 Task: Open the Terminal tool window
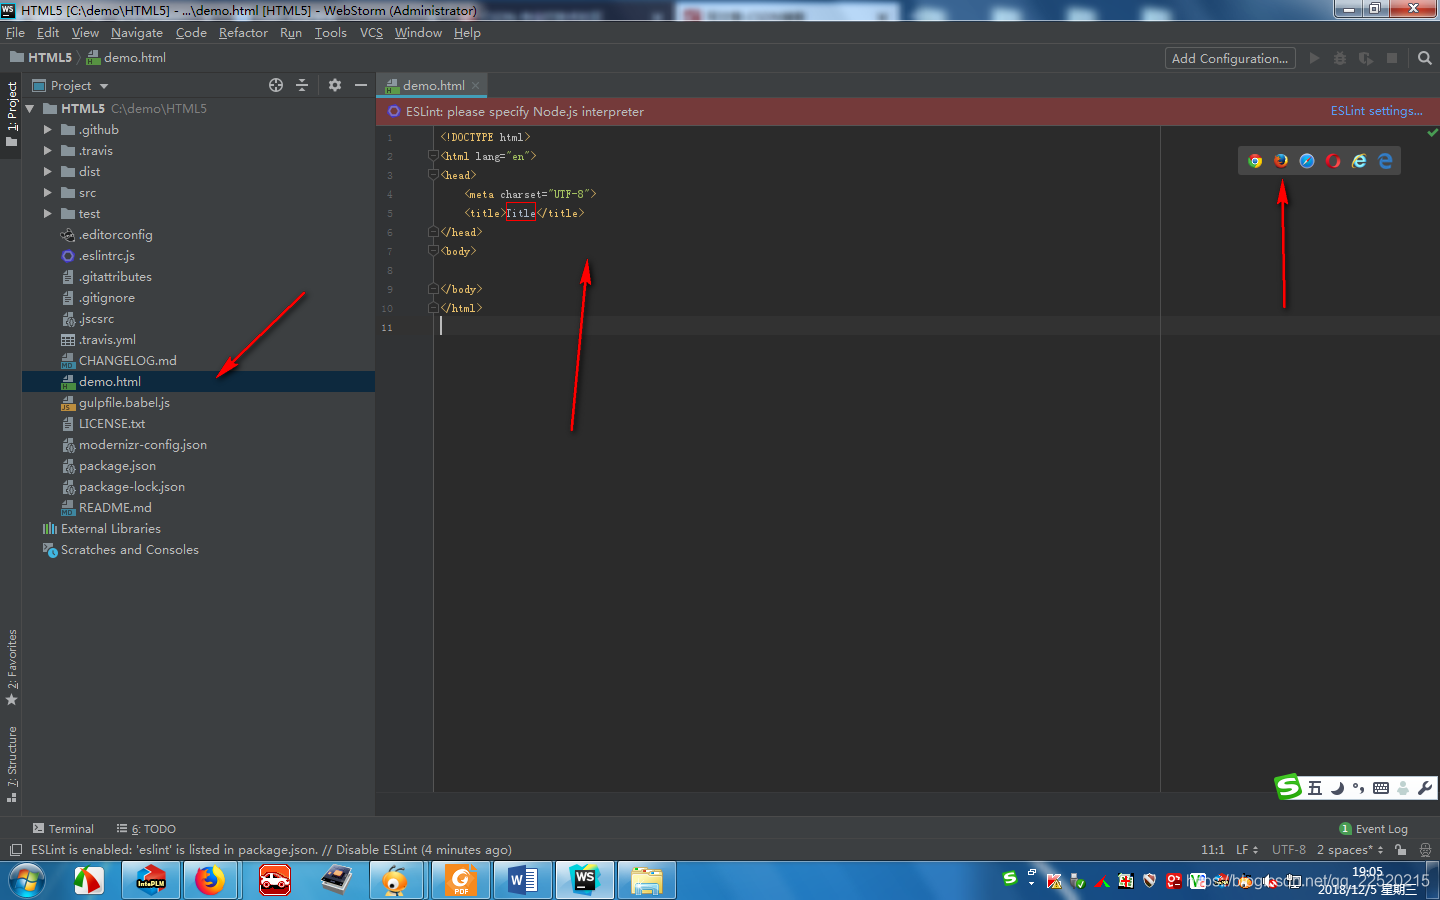tap(63, 829)
